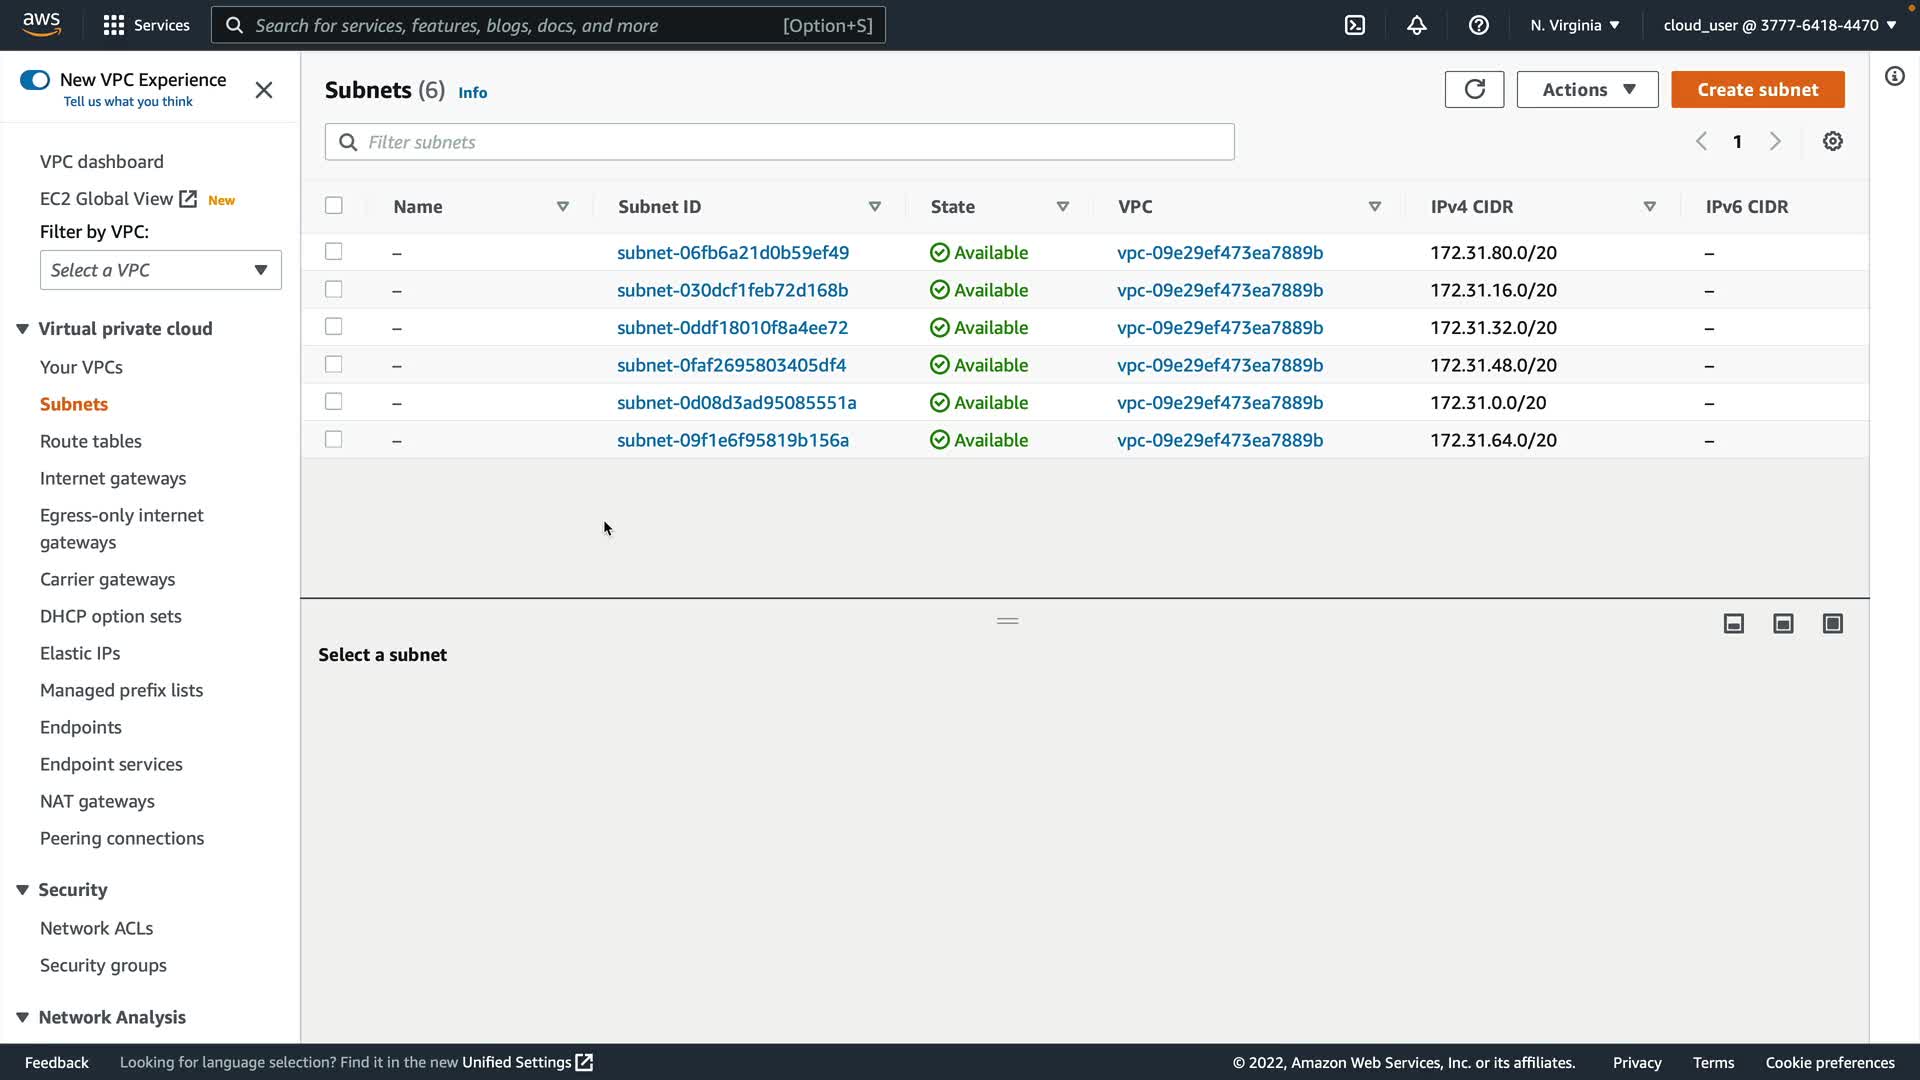Go to Route tables in sidebar
The image size is (1920, 1080).
click(x=90, y=441)
